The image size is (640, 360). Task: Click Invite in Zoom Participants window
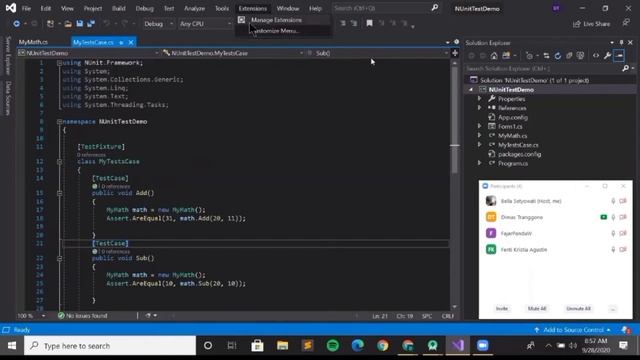[x=502, y=309]
